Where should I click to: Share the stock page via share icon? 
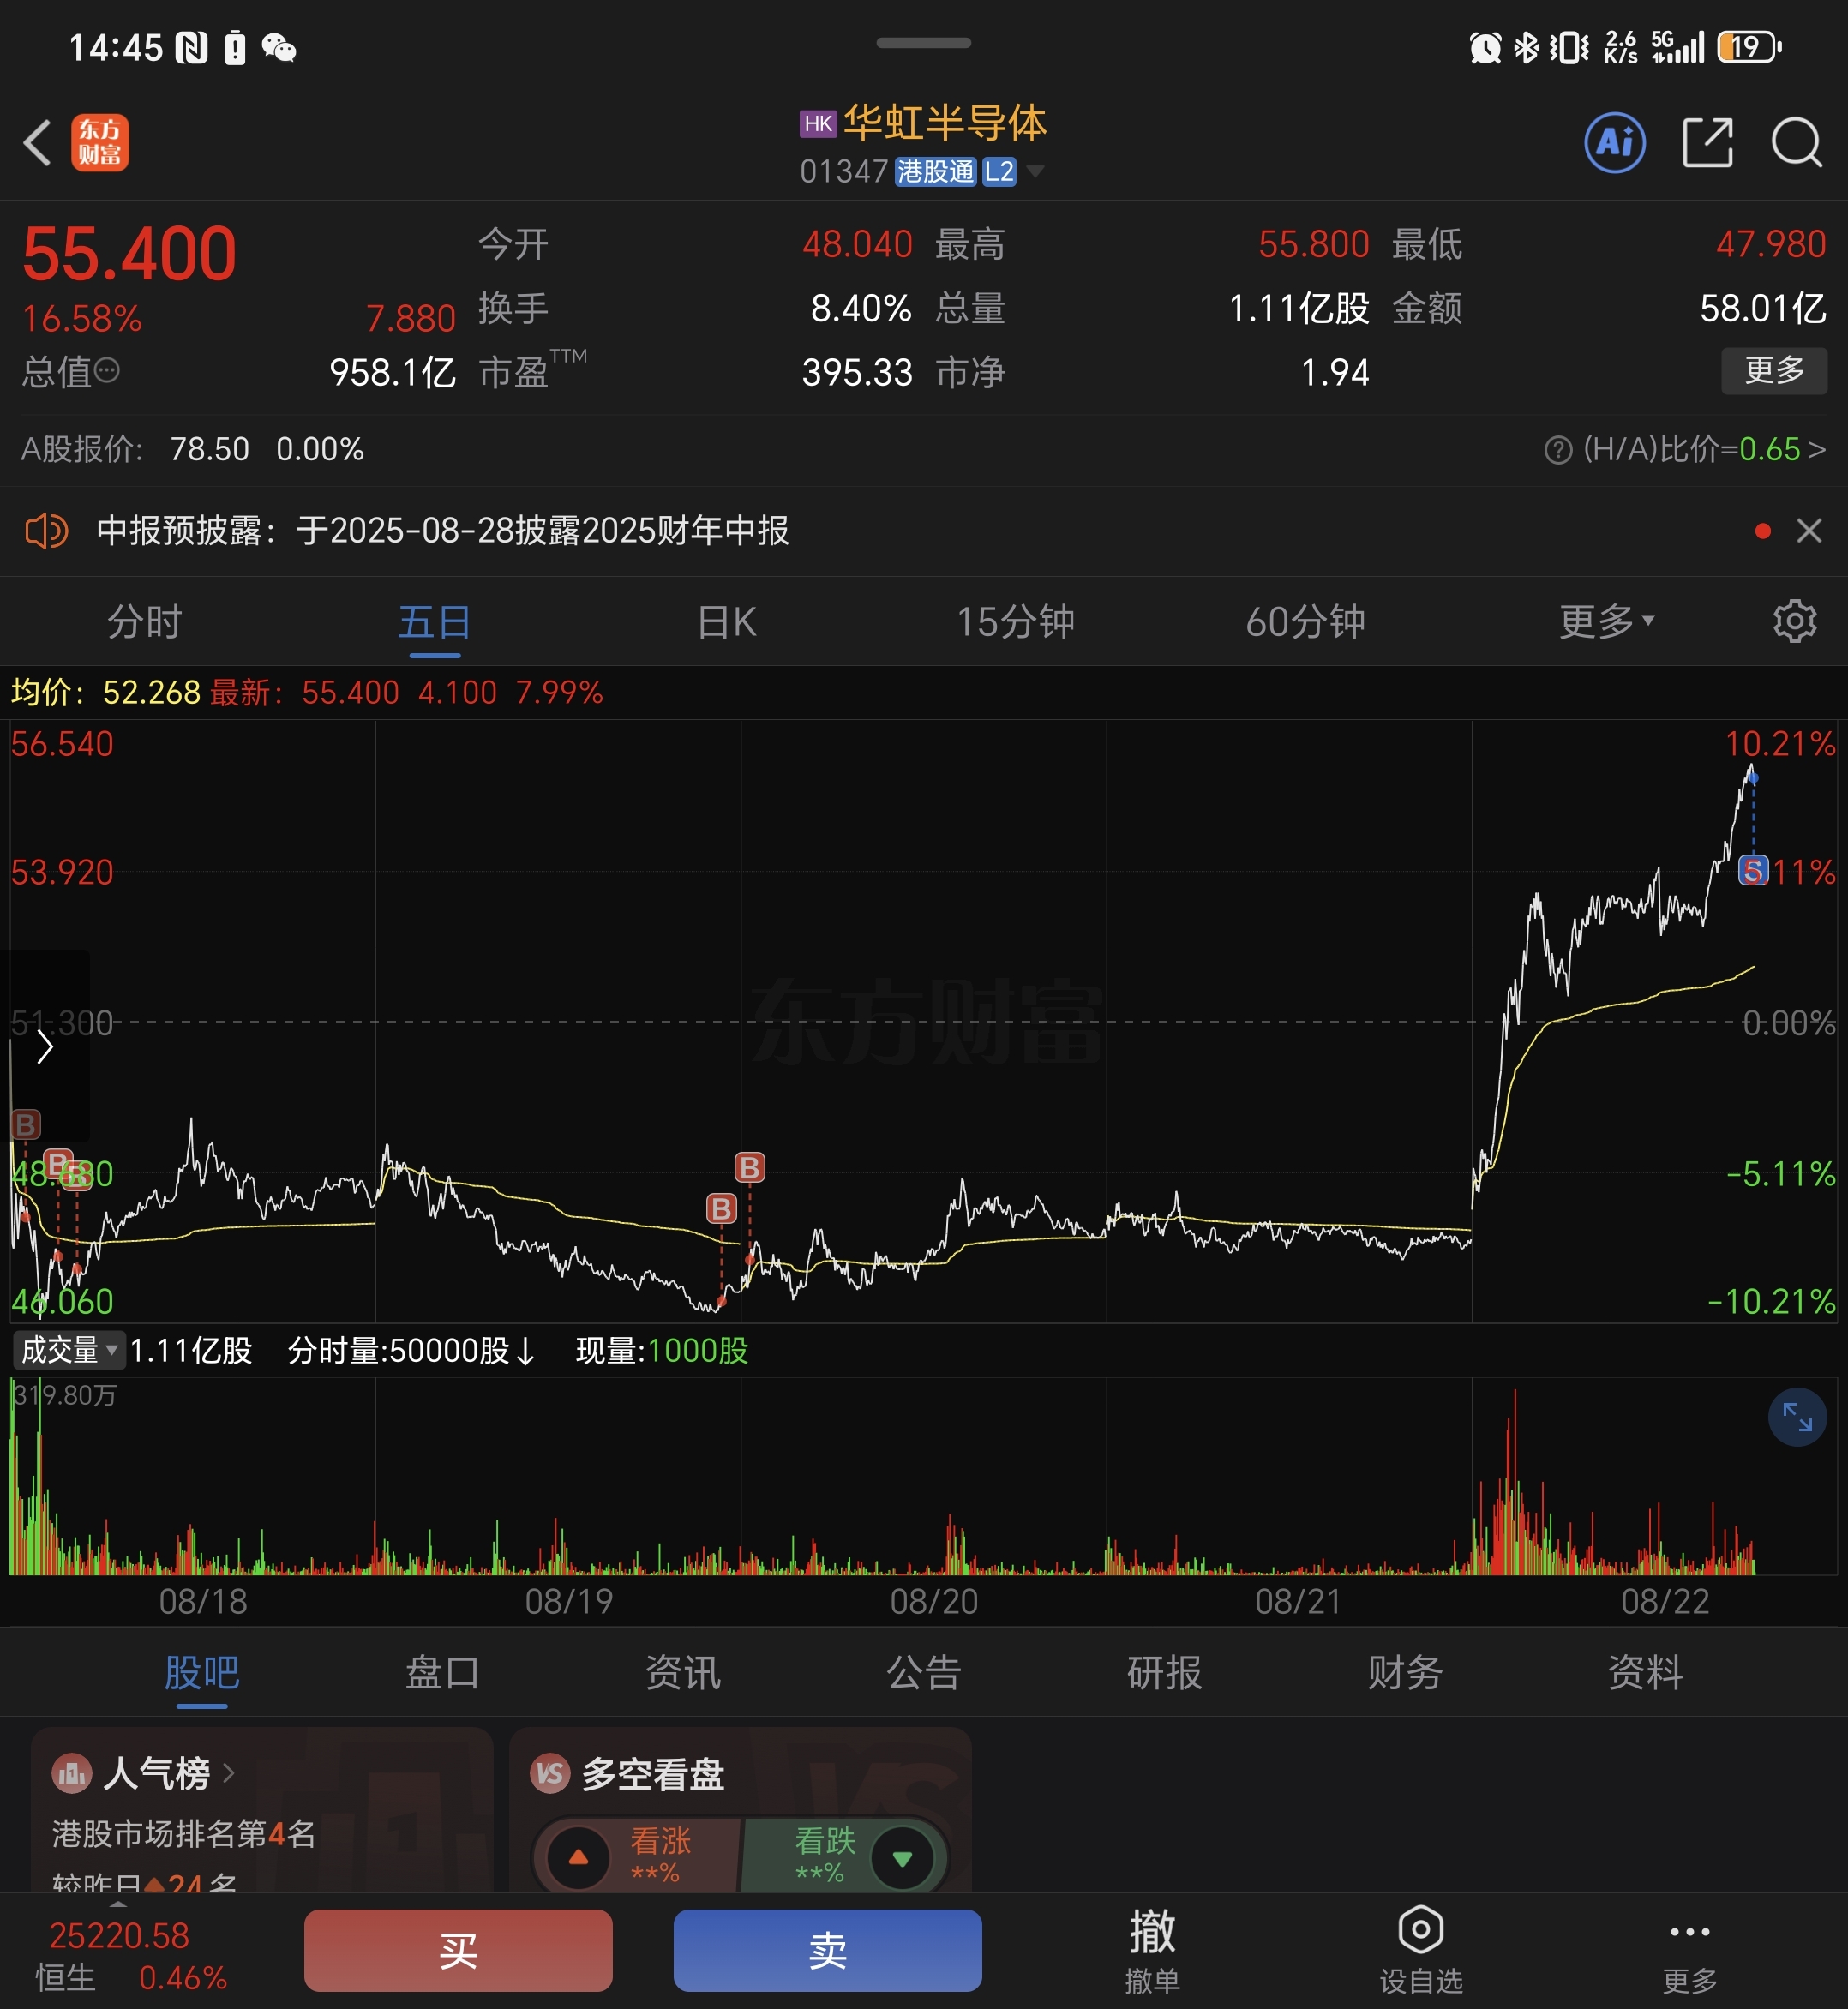point(1707,142)
